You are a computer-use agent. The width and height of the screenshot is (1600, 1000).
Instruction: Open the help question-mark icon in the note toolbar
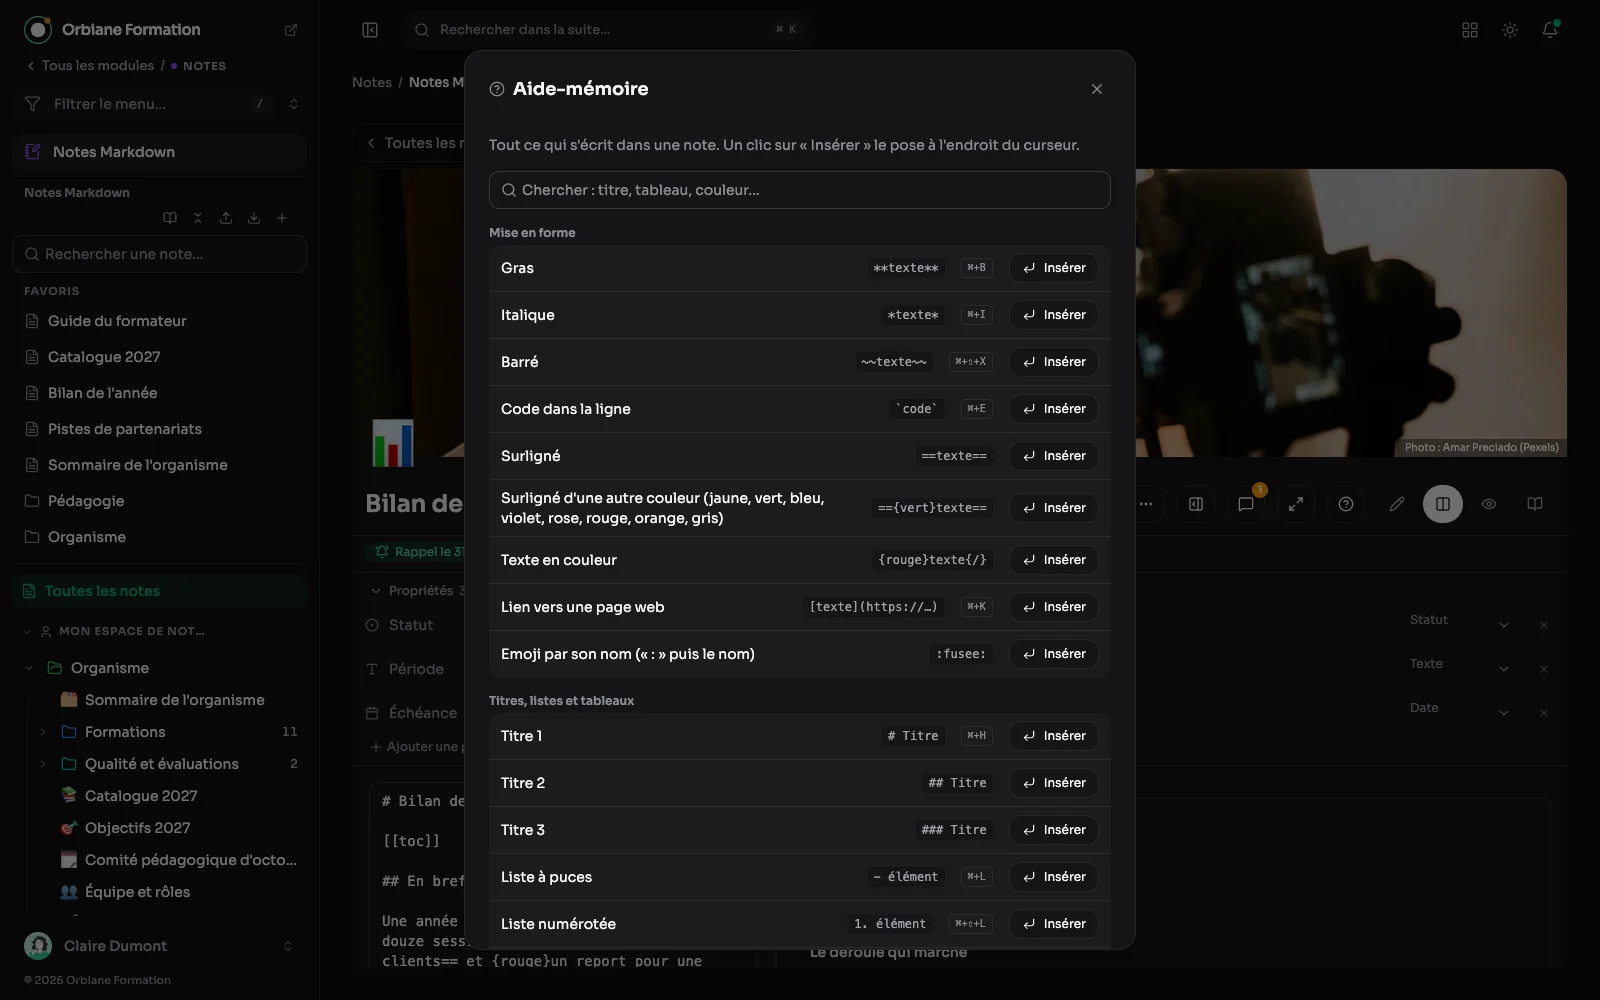click(x=1346, y=504)
